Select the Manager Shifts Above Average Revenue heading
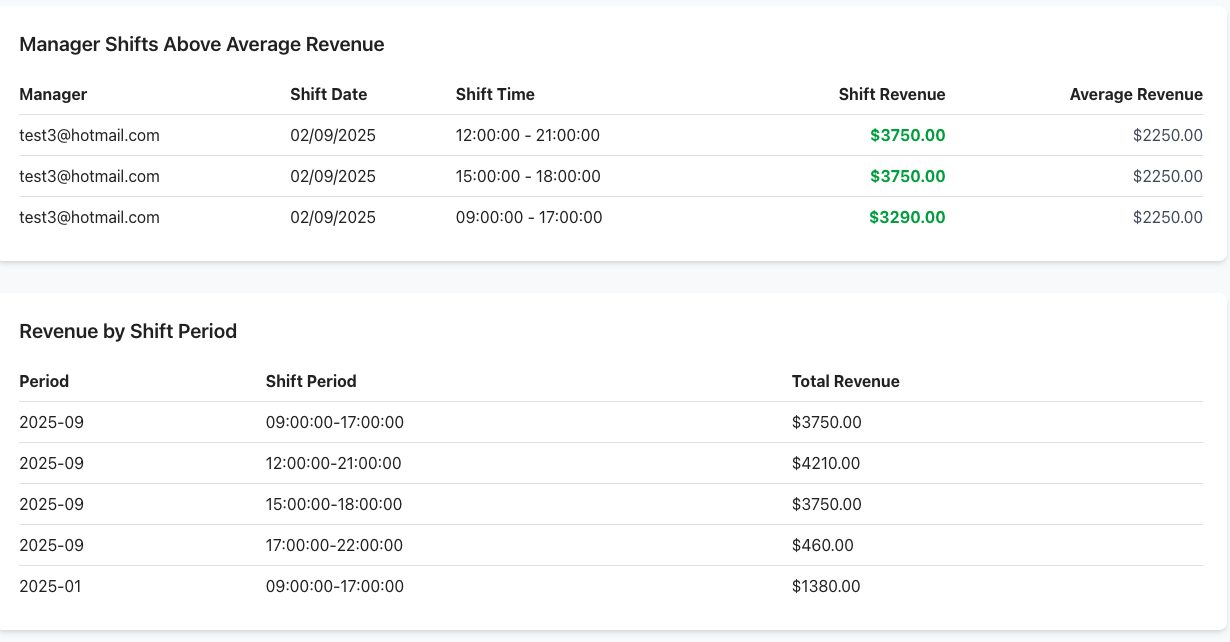Viewport: 1230px width, 642px height. coord(202,44)
